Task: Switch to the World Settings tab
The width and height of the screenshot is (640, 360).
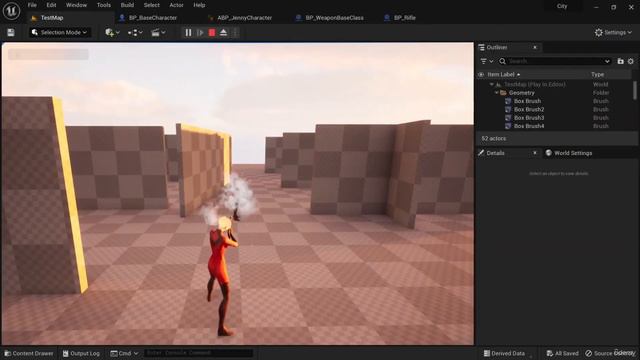Action: click(x=569, y=153)
